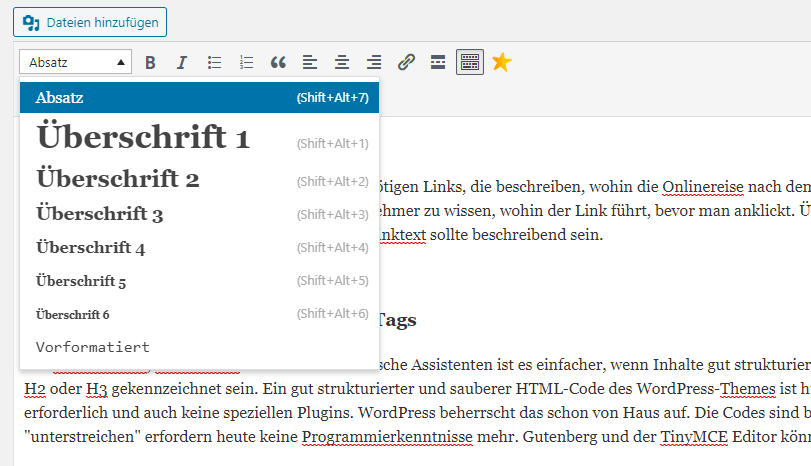This screenshot has width=811, height=466.
Task: Apply blockquote formatting
Action: (x=278, y=63)
